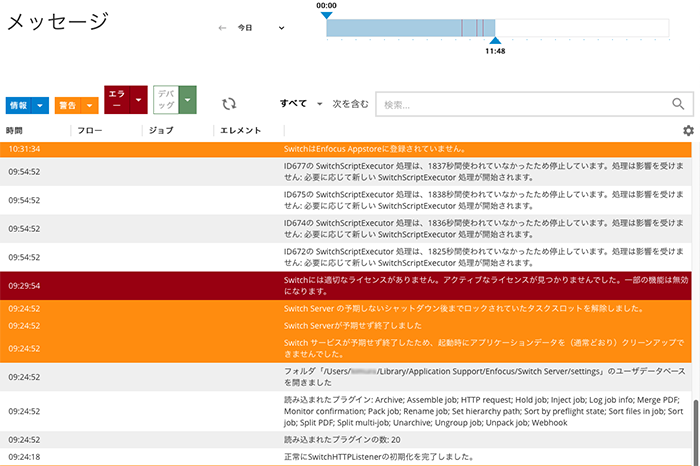Go back using the left arrow
The image size is (700, 466).
point(222,28)
